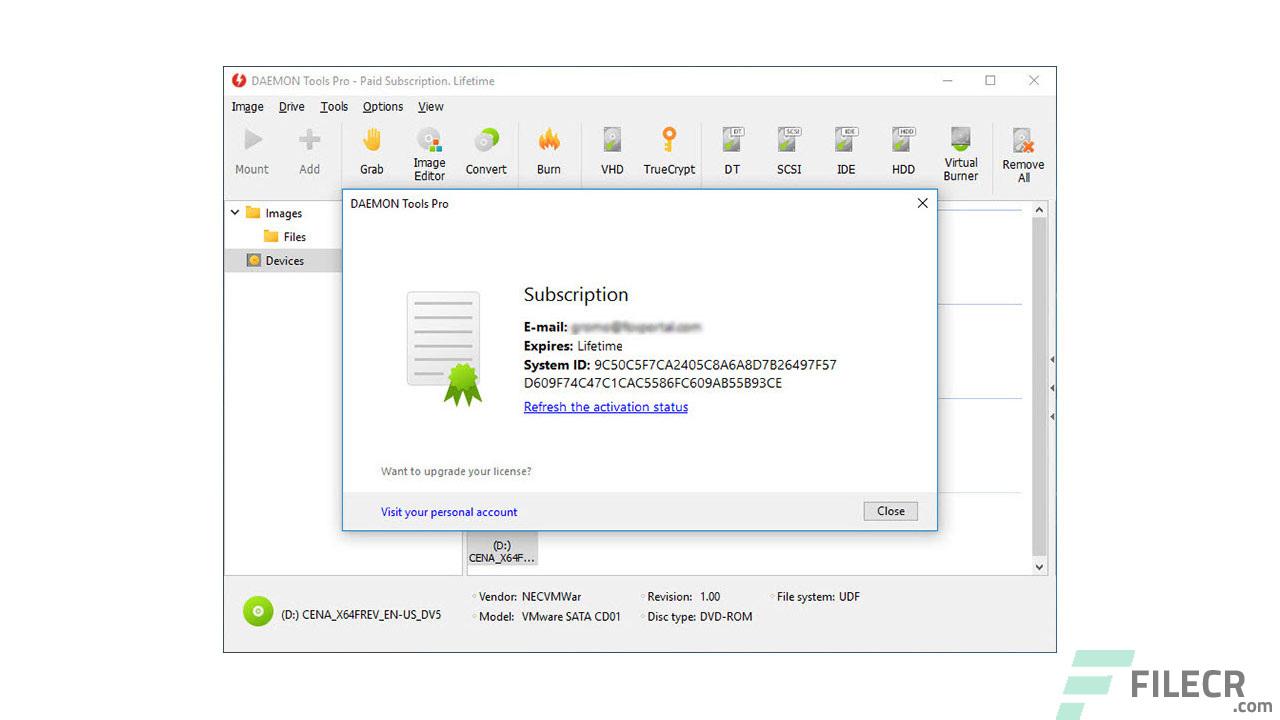Click 'File system: UDF' status text
The width and height of the screenshot is (1280, 720).
tap(818, 597)
